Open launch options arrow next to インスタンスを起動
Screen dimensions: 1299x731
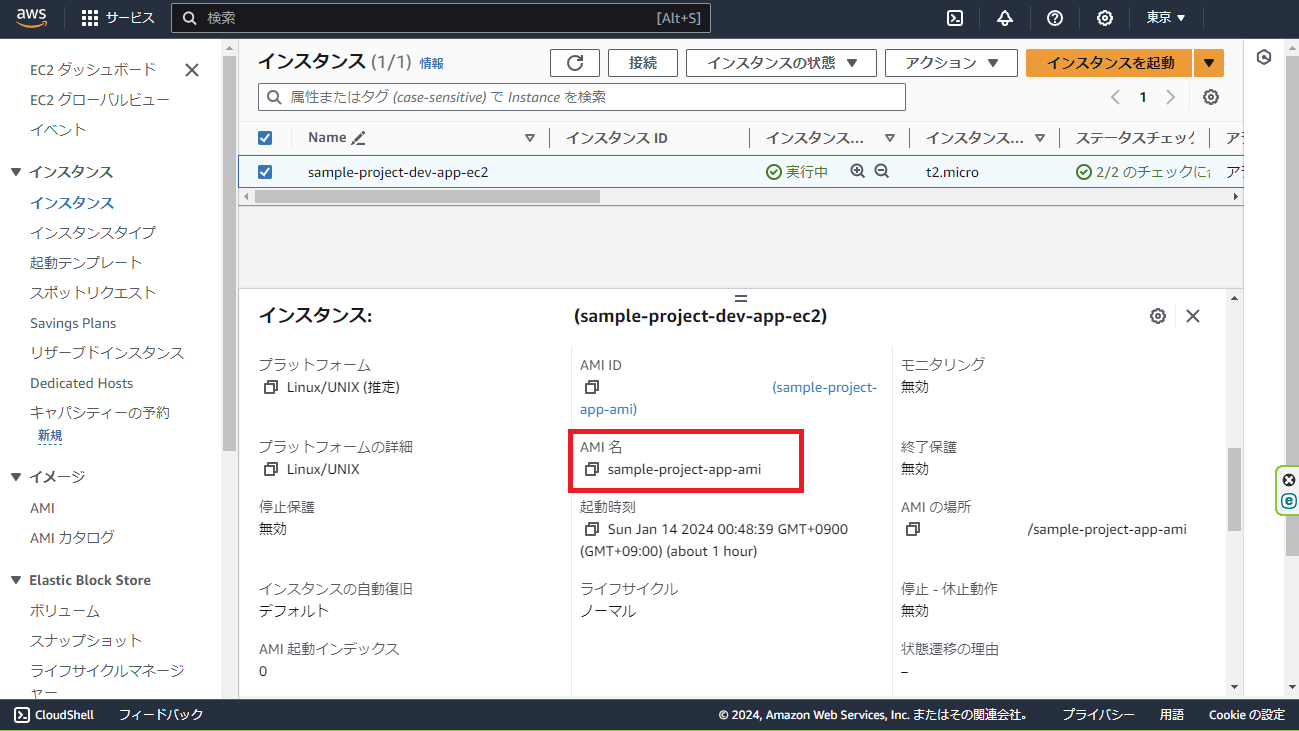pos(1209,63)
